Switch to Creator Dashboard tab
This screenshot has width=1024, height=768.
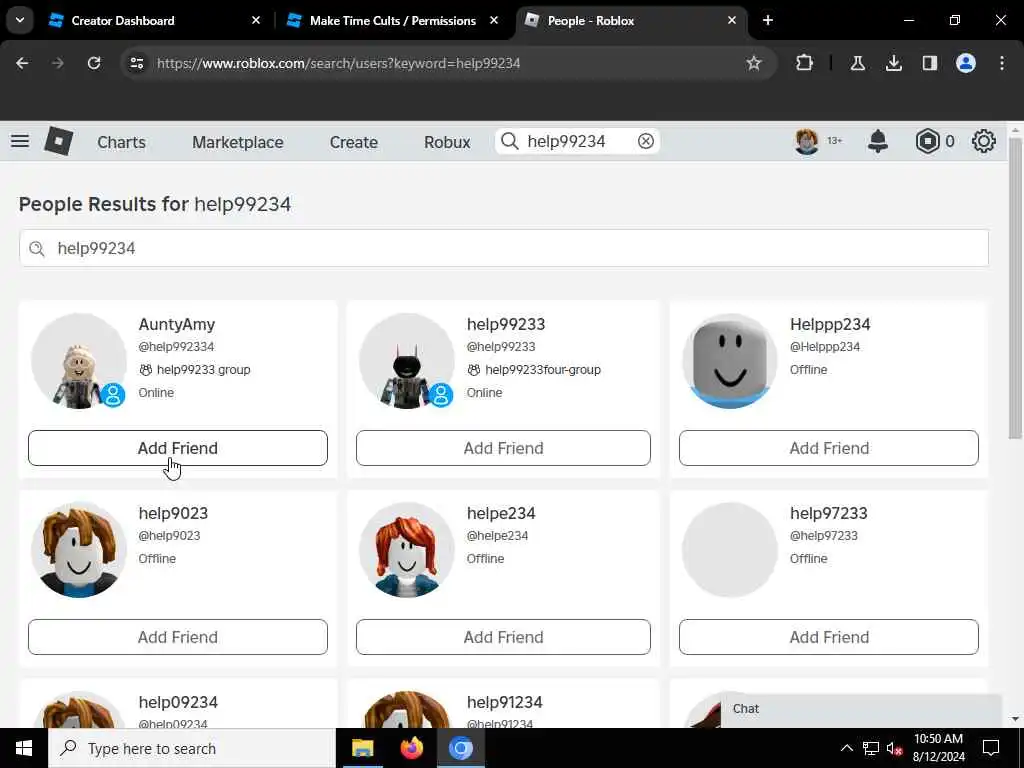tap(123, 20)
